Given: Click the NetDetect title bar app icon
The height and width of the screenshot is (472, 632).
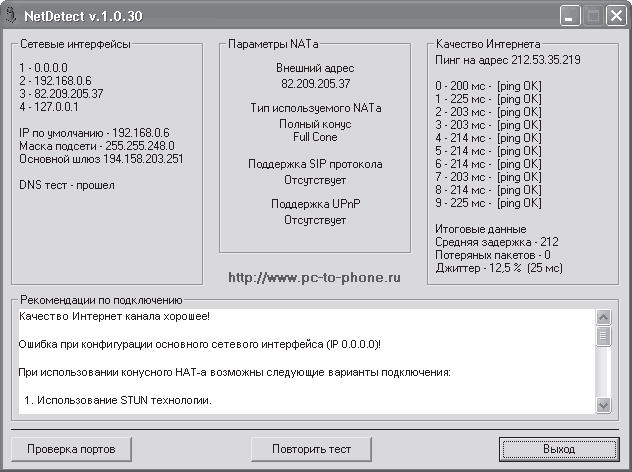Looking at the screenshot, I should 10,15.
